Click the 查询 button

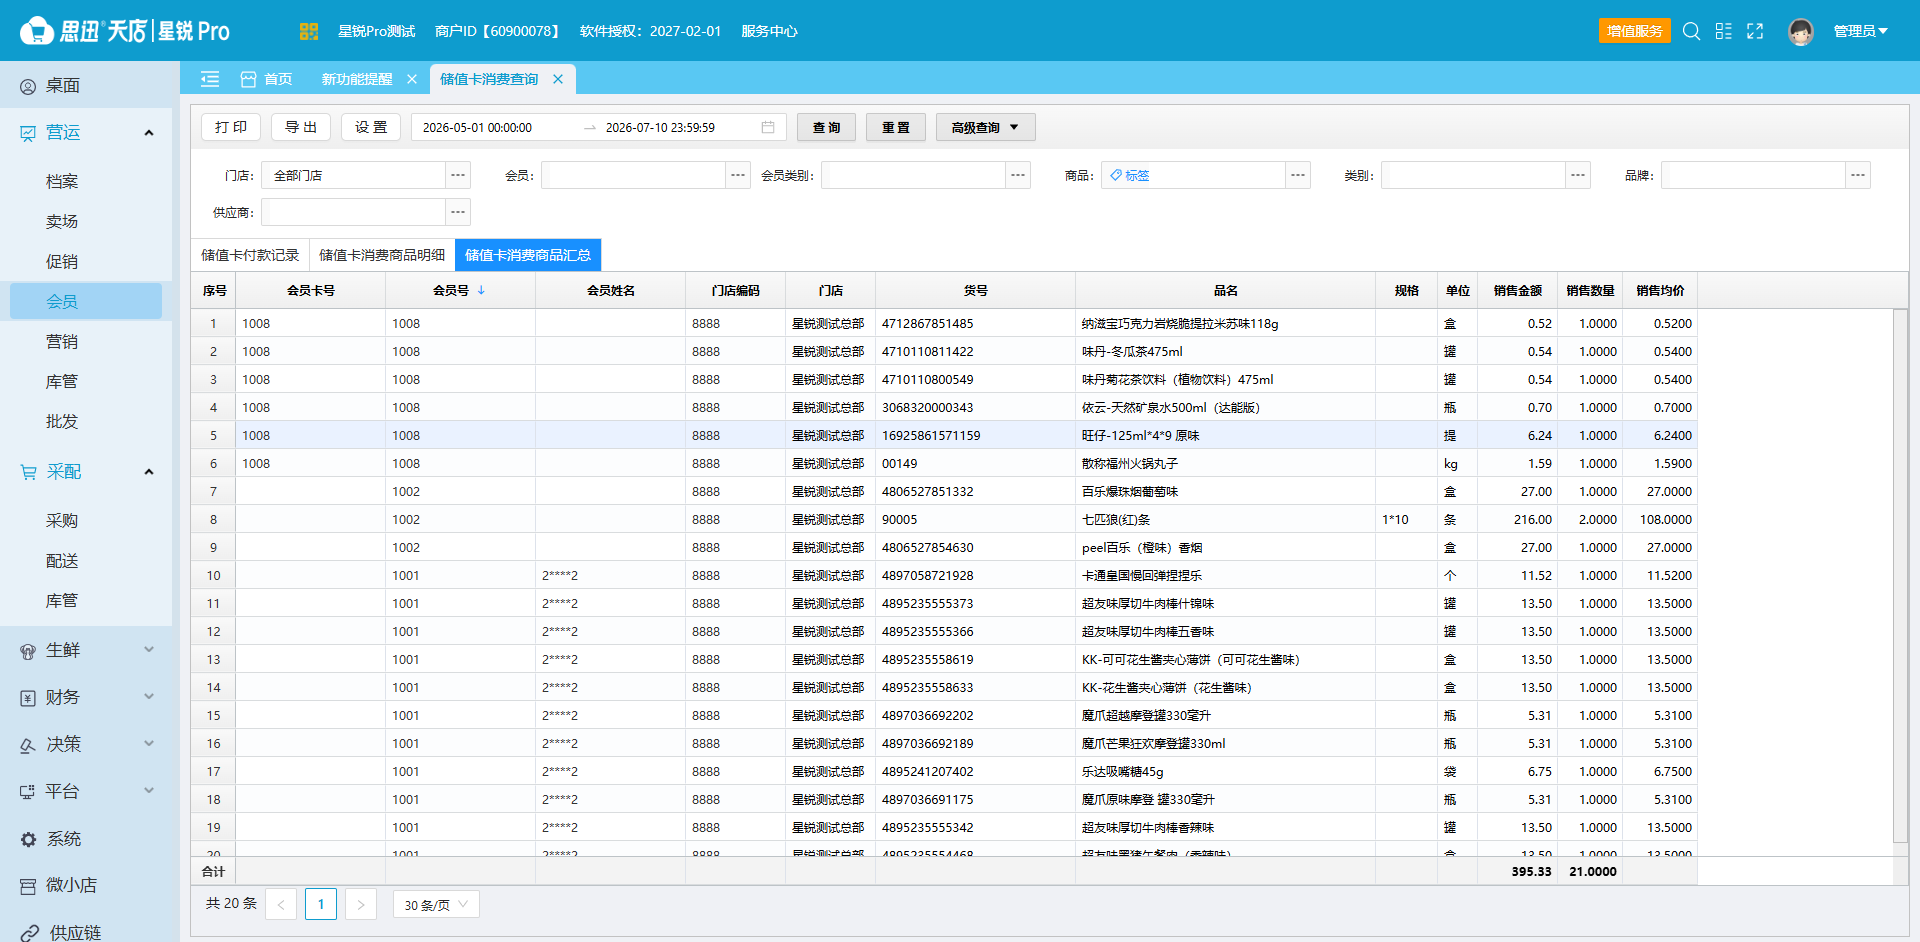pos(826,127)
